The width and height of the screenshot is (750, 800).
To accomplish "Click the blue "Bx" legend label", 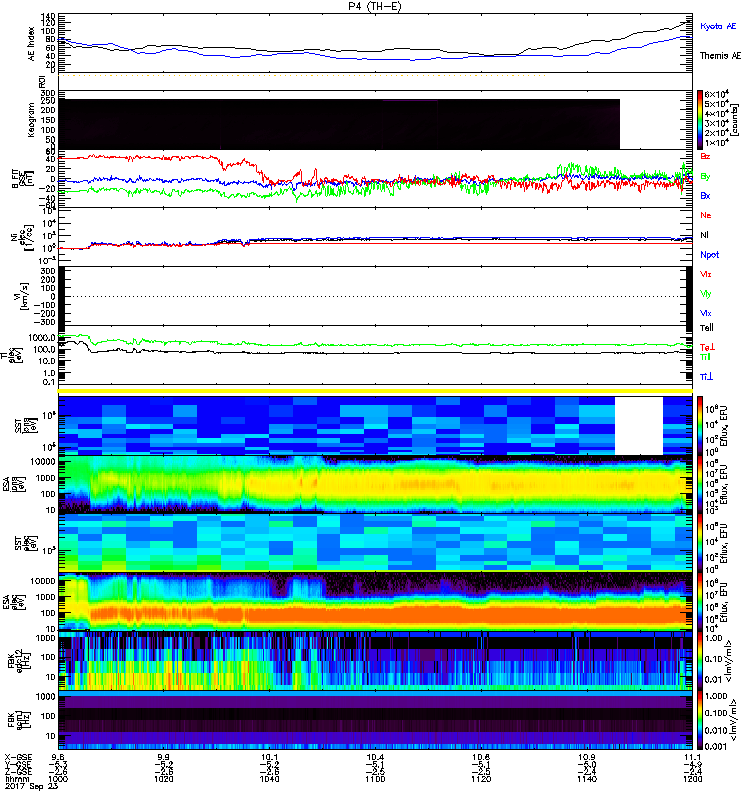I will pos(705,195).
